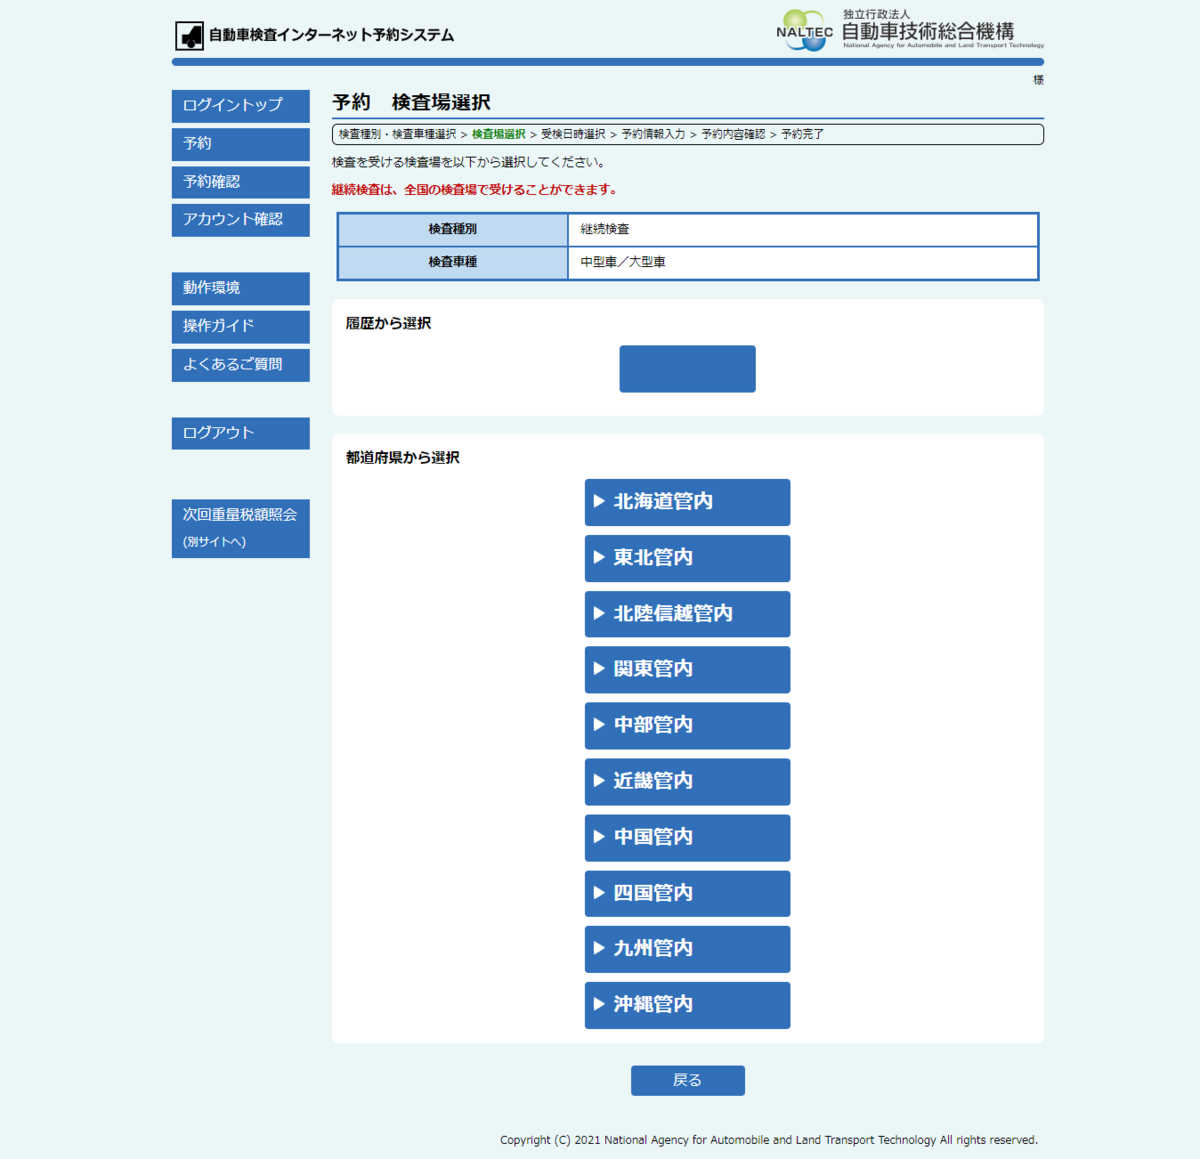Expand 四国管内 region
The width and height of the screenshot is (1200, 1159).
(x=687, y=893)
